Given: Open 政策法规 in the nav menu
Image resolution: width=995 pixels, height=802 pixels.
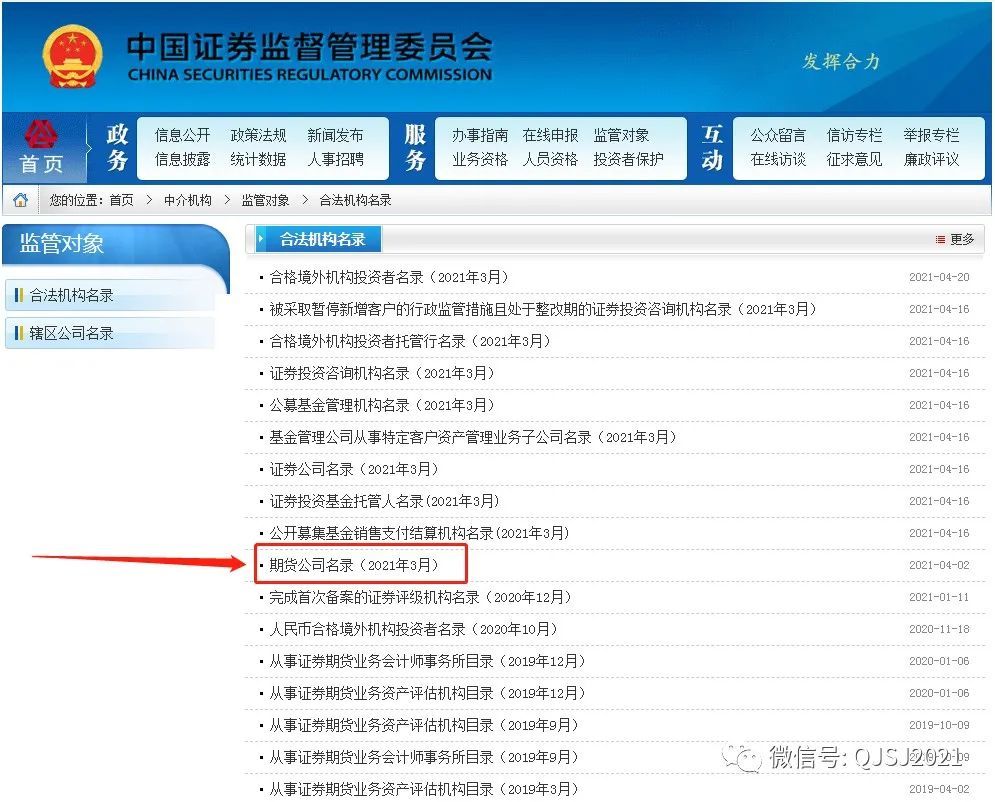Looking at the screenshot, I should [x=258, y=135].
